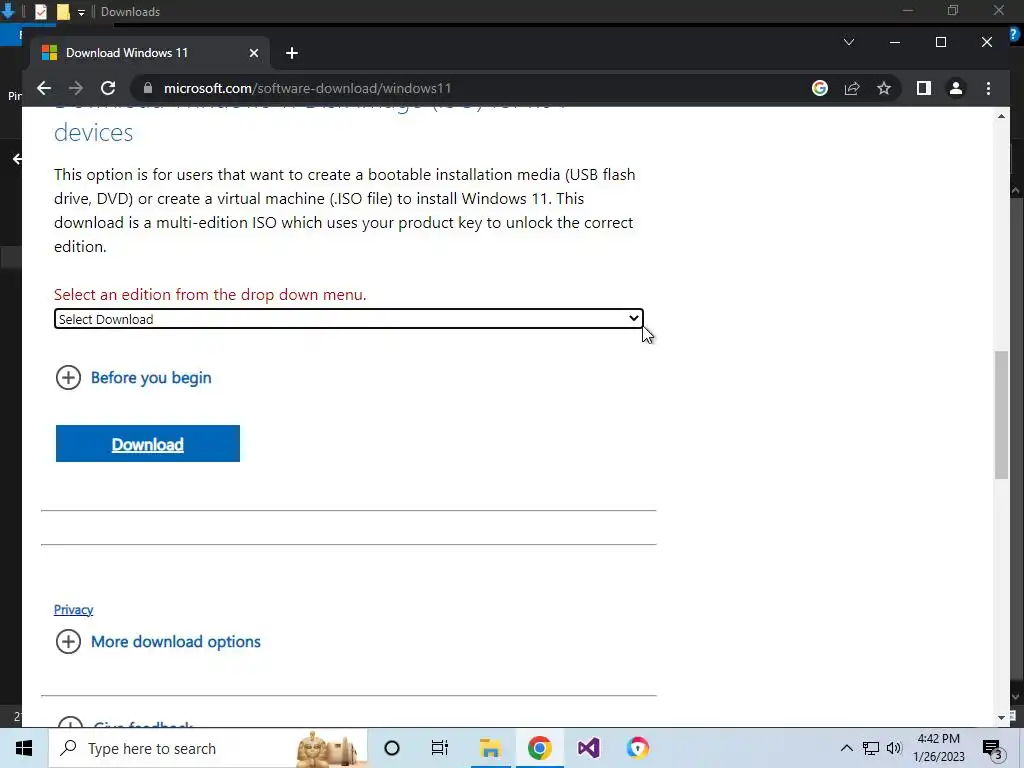
Task: Open Task View on taskbar
Action: click(x=440, y=748)
